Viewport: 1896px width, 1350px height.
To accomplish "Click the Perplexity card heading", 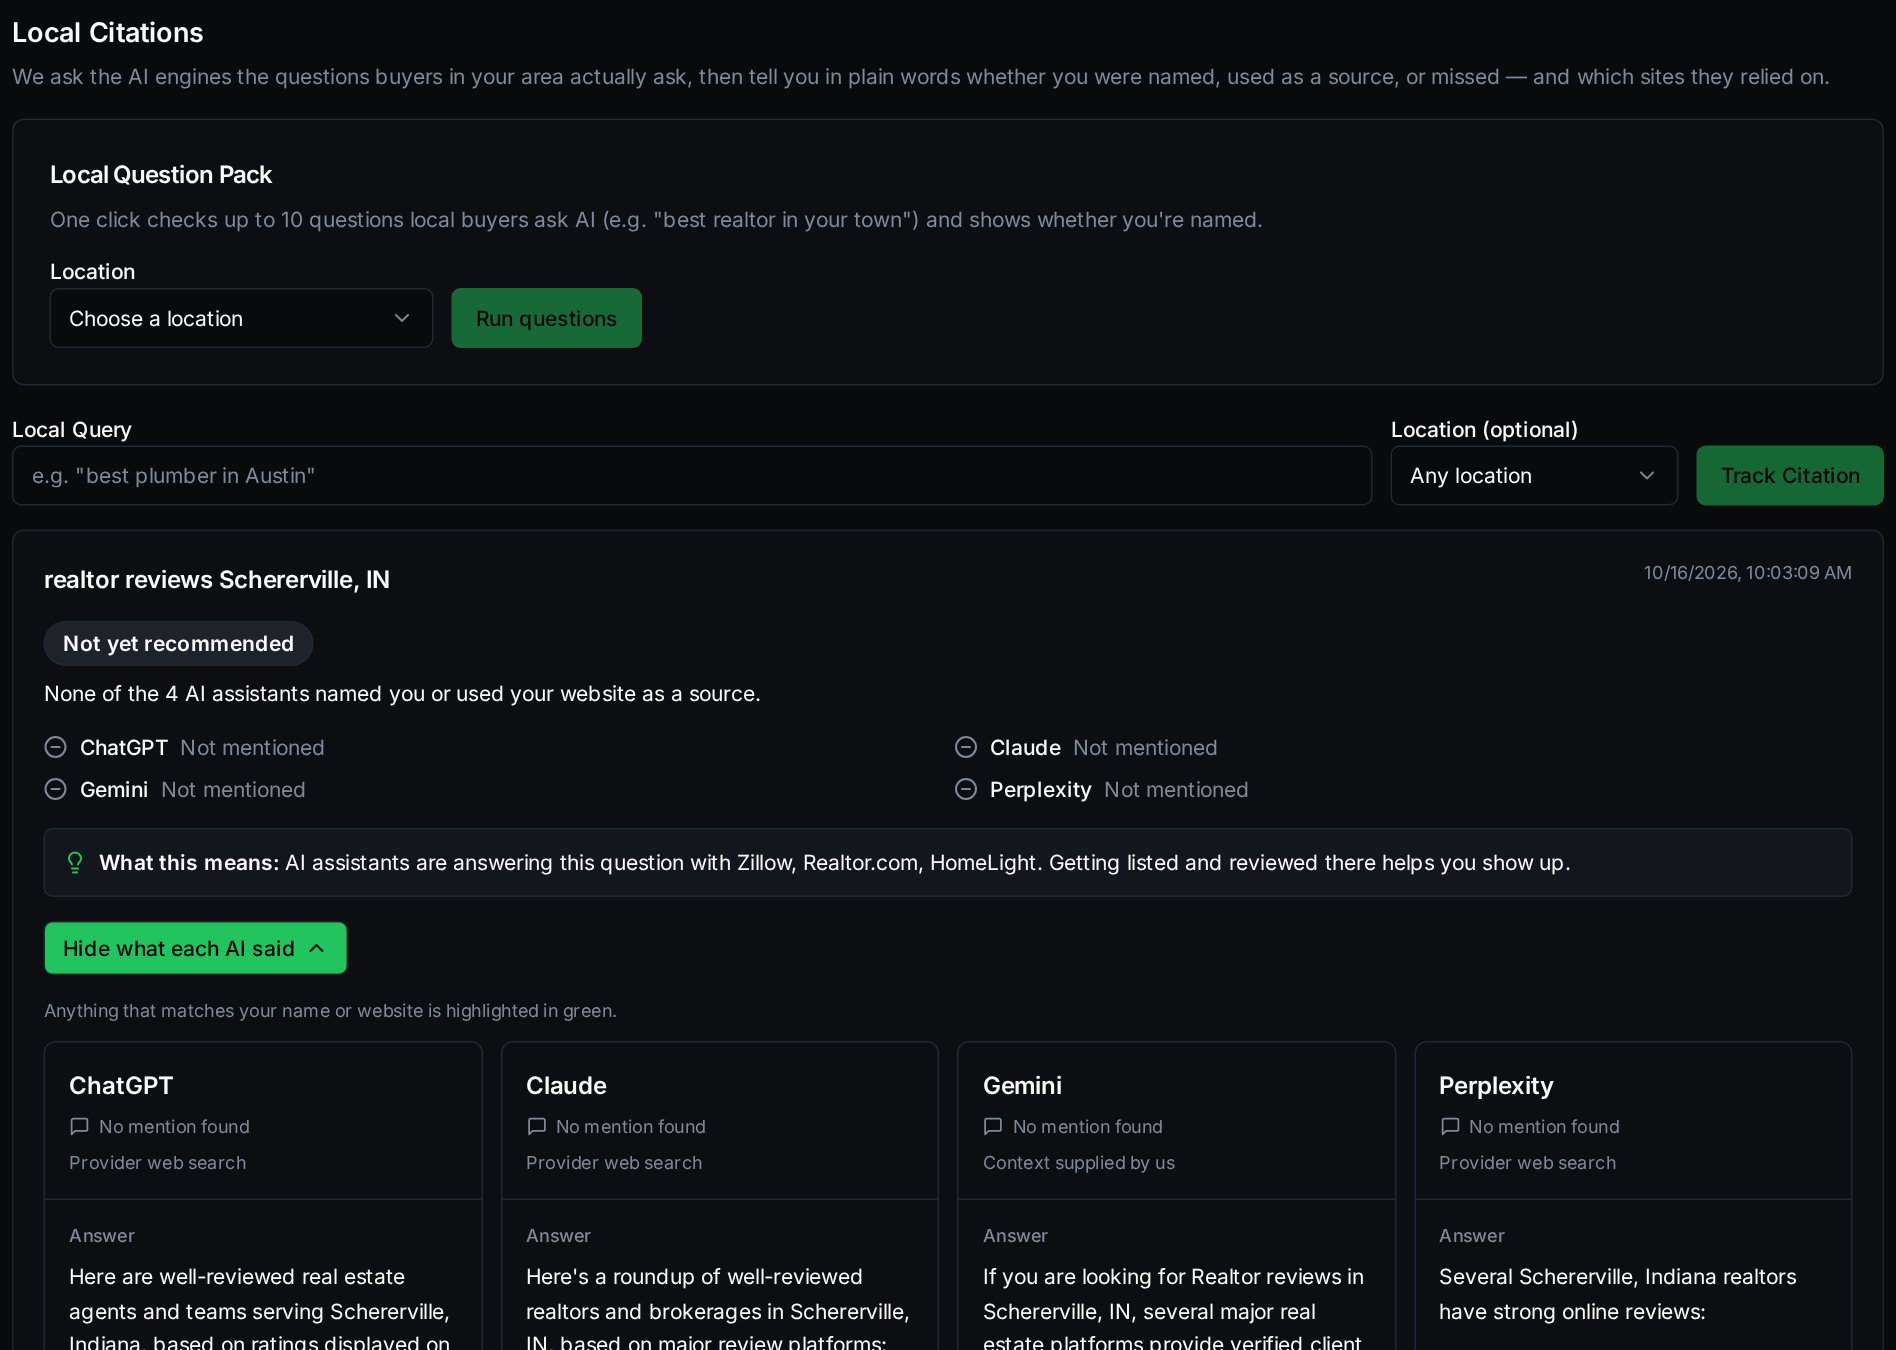I will tap(1496, 1085).
